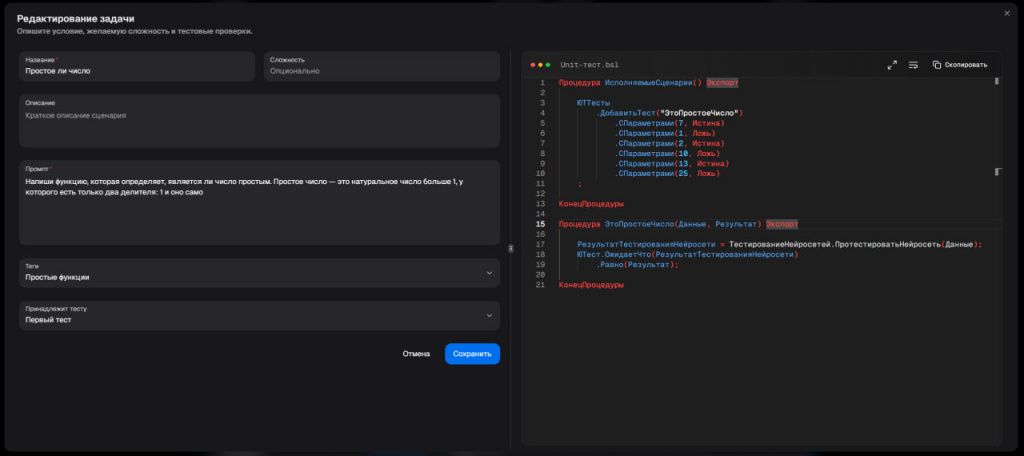Click line number 15 in gutter

click(540, 224)
